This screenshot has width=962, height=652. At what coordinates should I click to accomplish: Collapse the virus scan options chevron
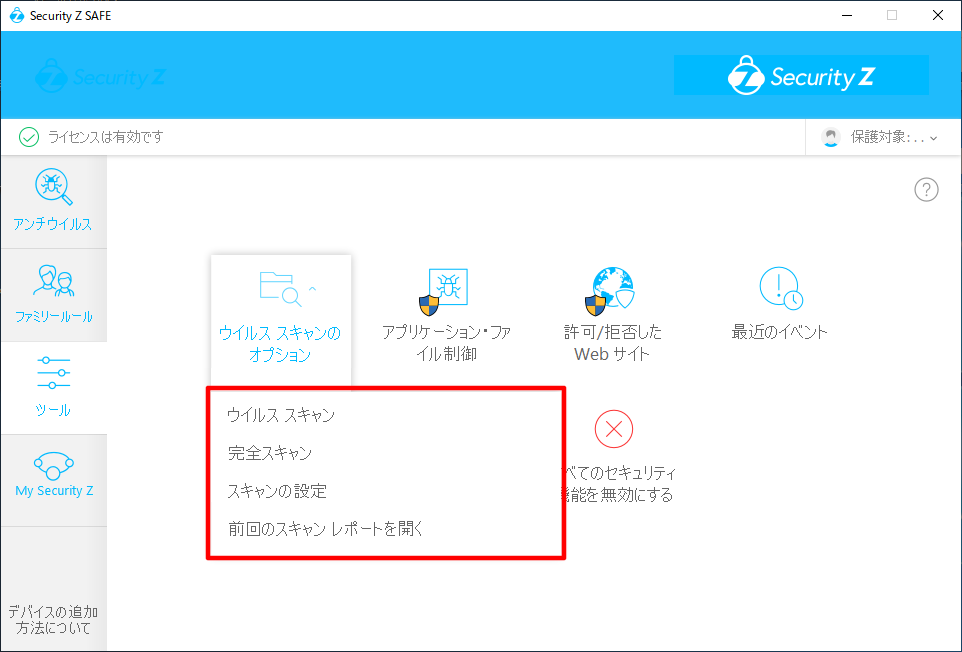312,288
